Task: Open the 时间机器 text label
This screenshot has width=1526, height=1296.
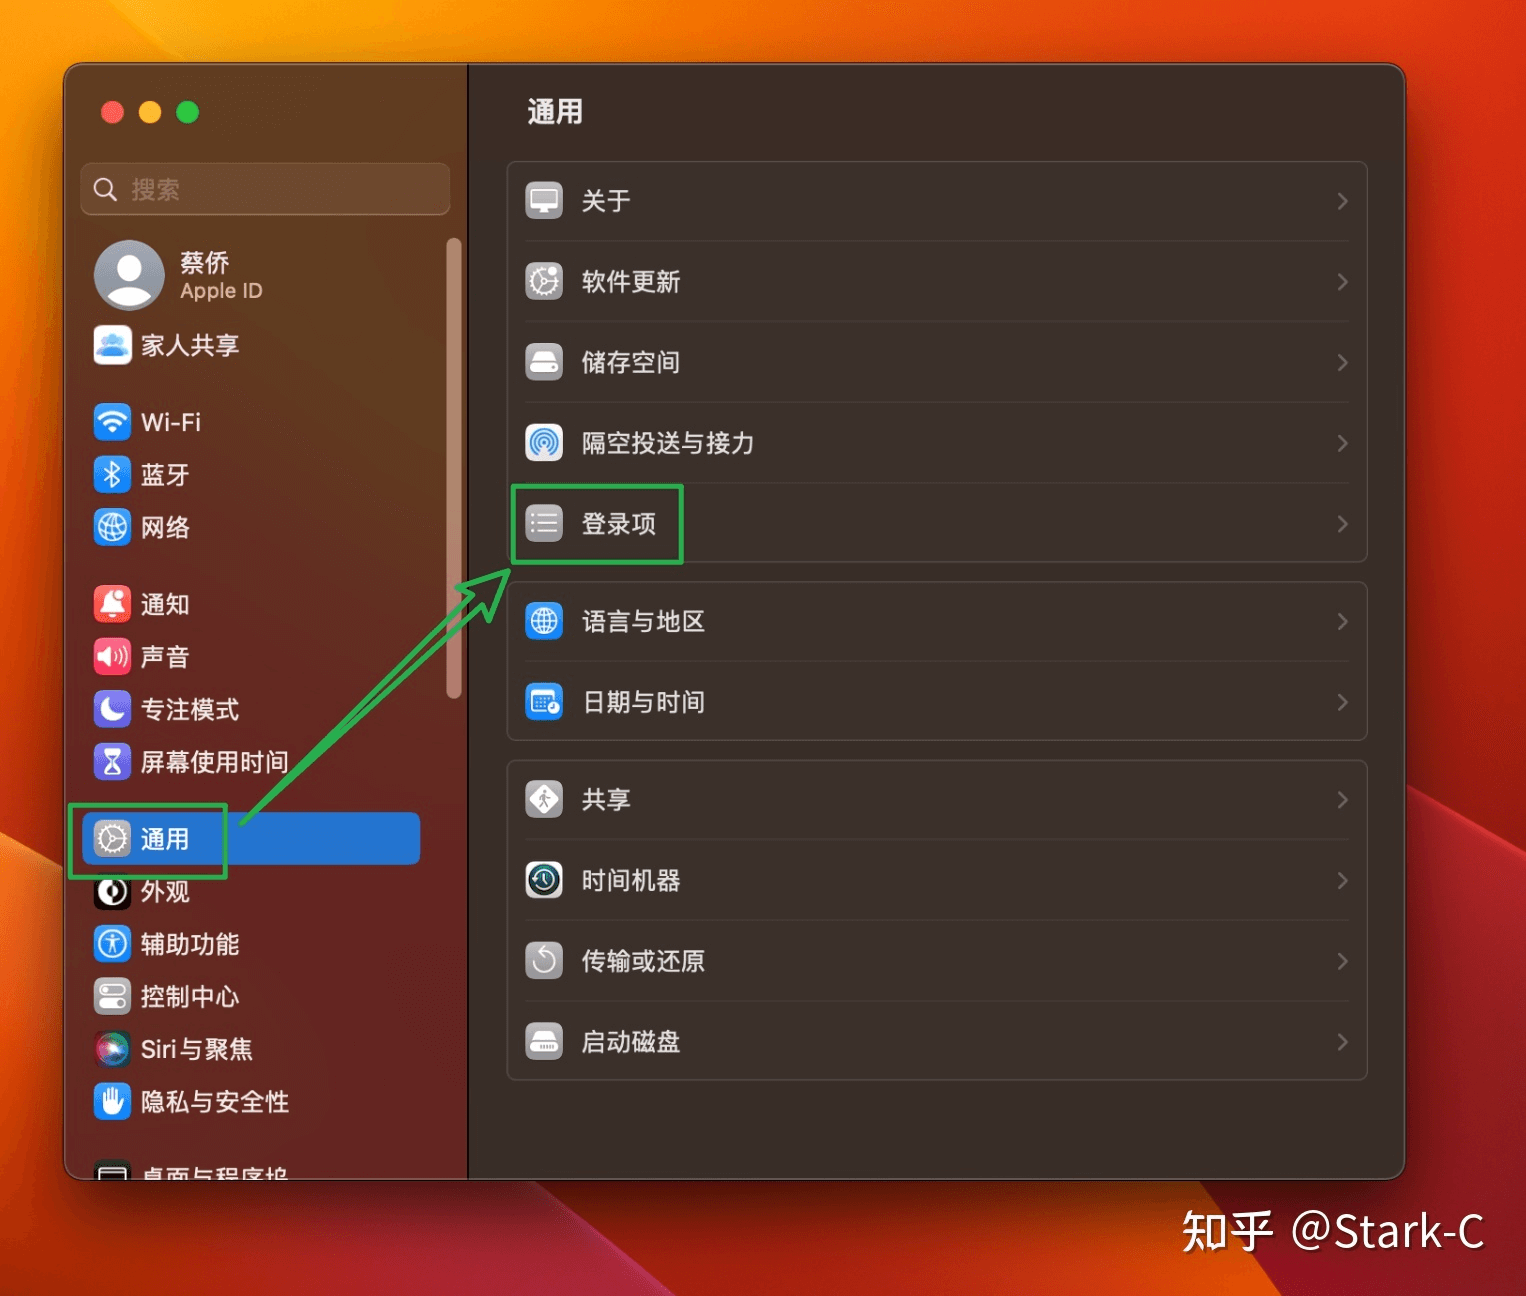Action: pyautogui.click(x=631, y=880)
